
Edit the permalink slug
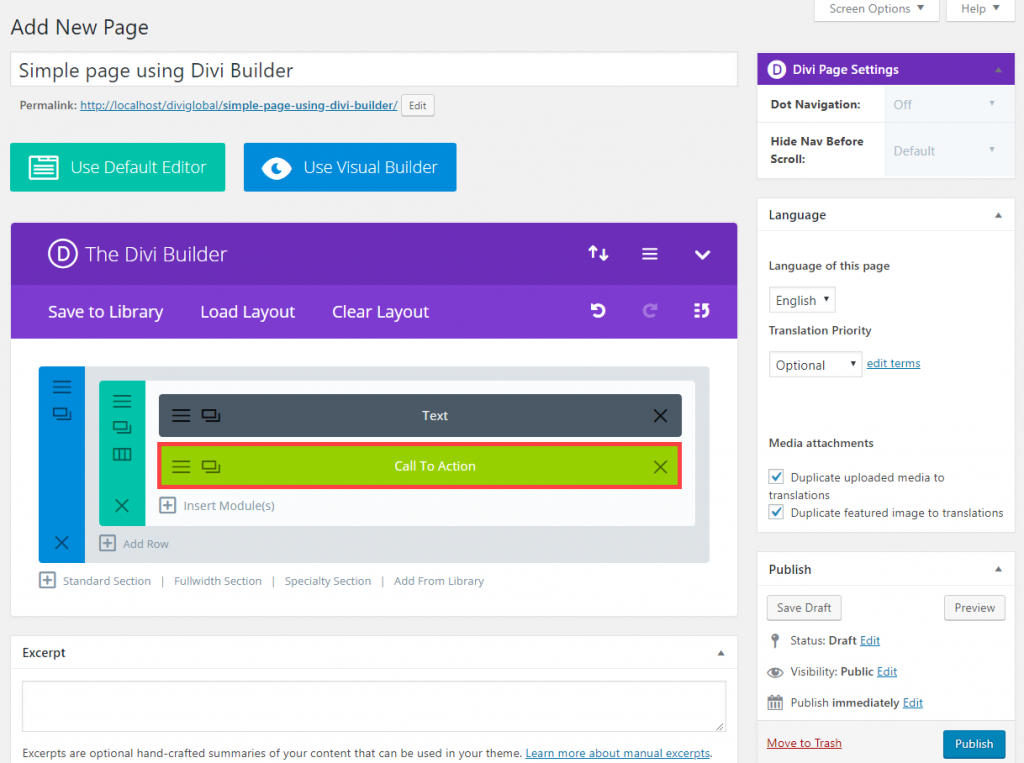(417, 105)
